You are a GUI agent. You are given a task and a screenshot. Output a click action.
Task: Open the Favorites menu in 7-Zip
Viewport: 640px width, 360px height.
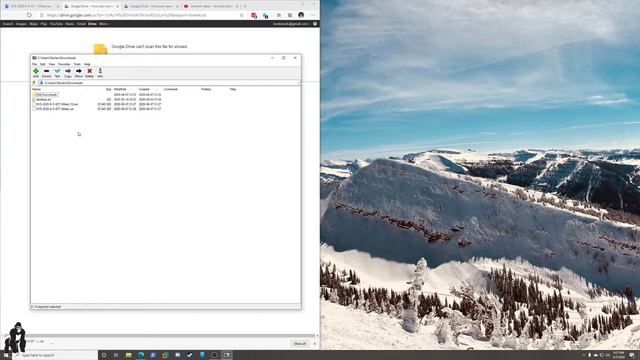point(64,64)
